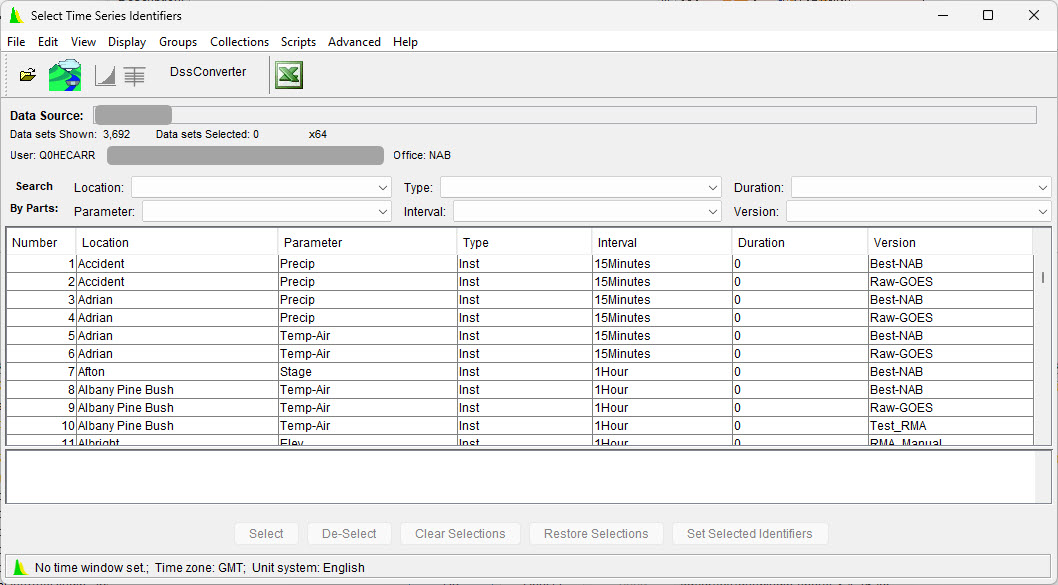
Task: Sort table by Parameter column header
Action: [367, 243]
